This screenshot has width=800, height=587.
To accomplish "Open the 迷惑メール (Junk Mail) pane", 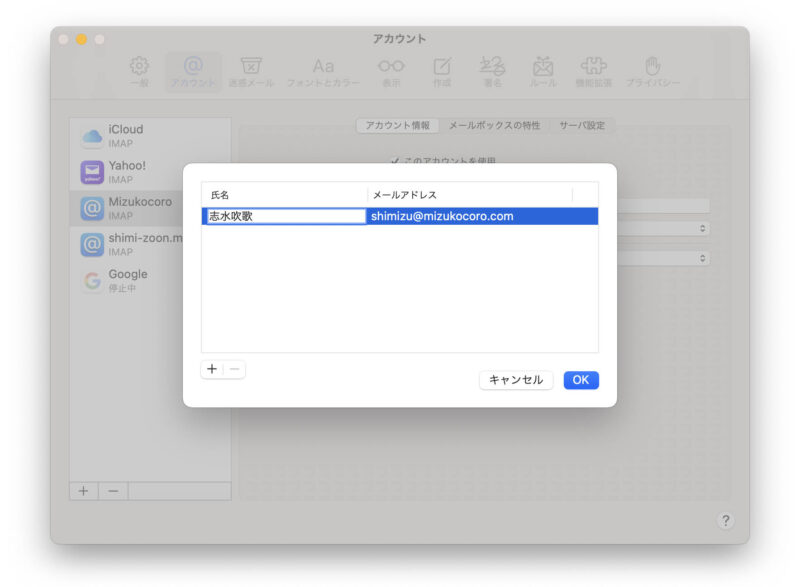I will point(251,72).
